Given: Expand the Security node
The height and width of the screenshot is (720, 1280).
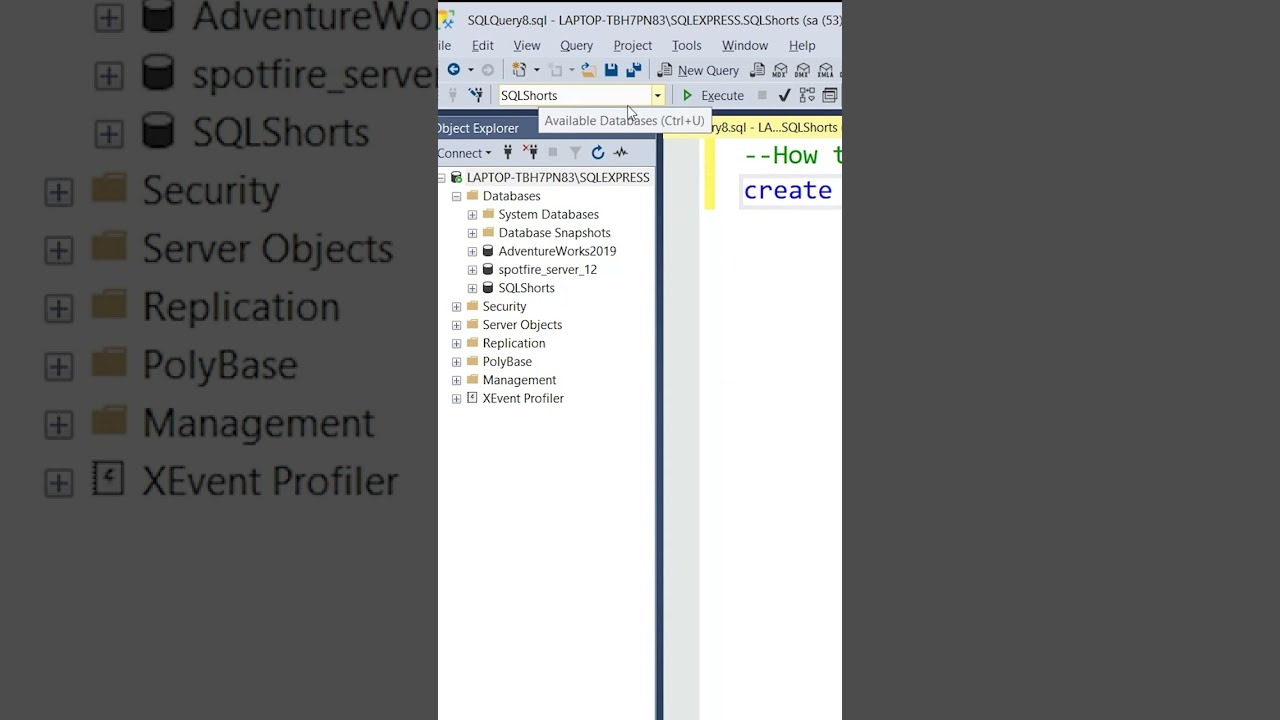Looking at the screenshot, I should pos(456,306).
